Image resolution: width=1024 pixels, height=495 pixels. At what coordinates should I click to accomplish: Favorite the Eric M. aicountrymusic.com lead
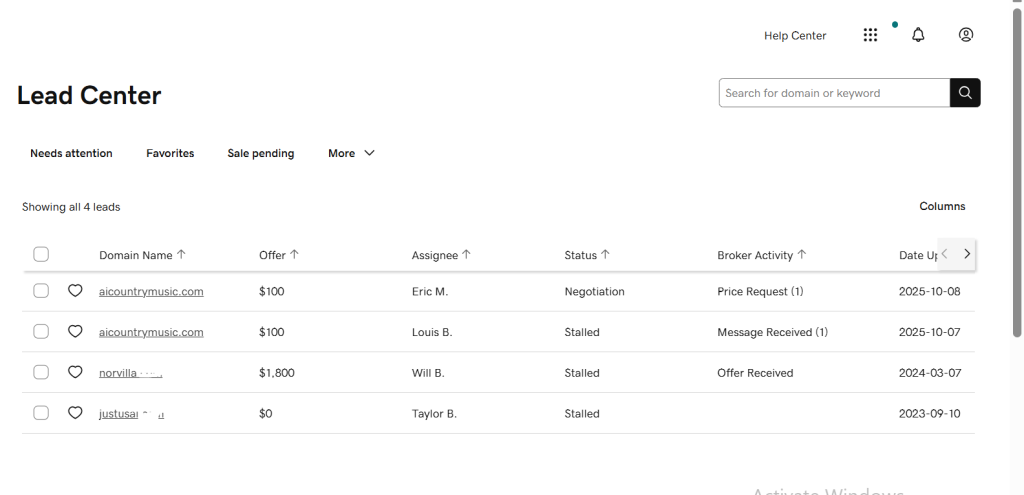tap(75, 291)
